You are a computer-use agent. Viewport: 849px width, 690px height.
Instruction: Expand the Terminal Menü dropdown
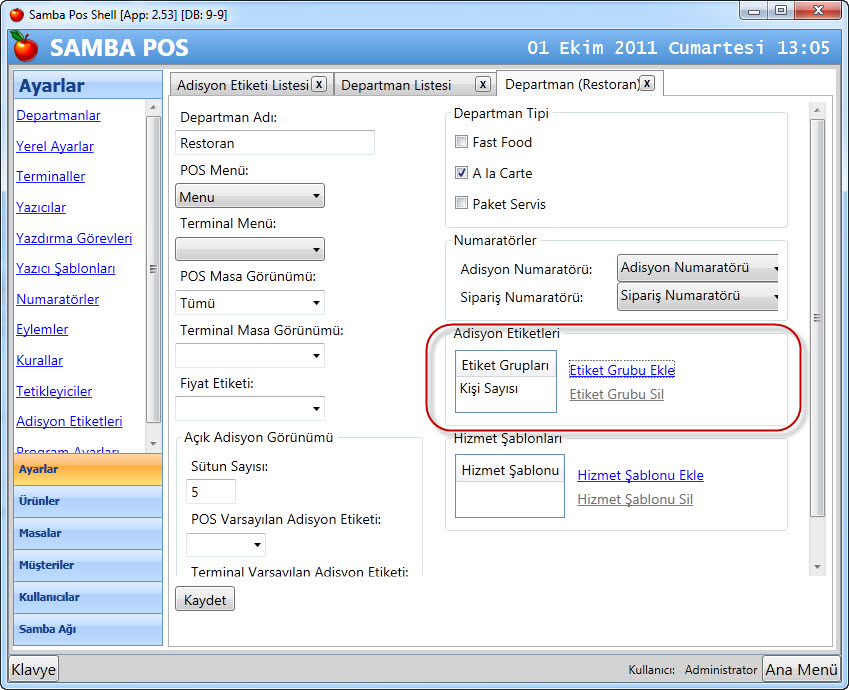coord(250,249)
